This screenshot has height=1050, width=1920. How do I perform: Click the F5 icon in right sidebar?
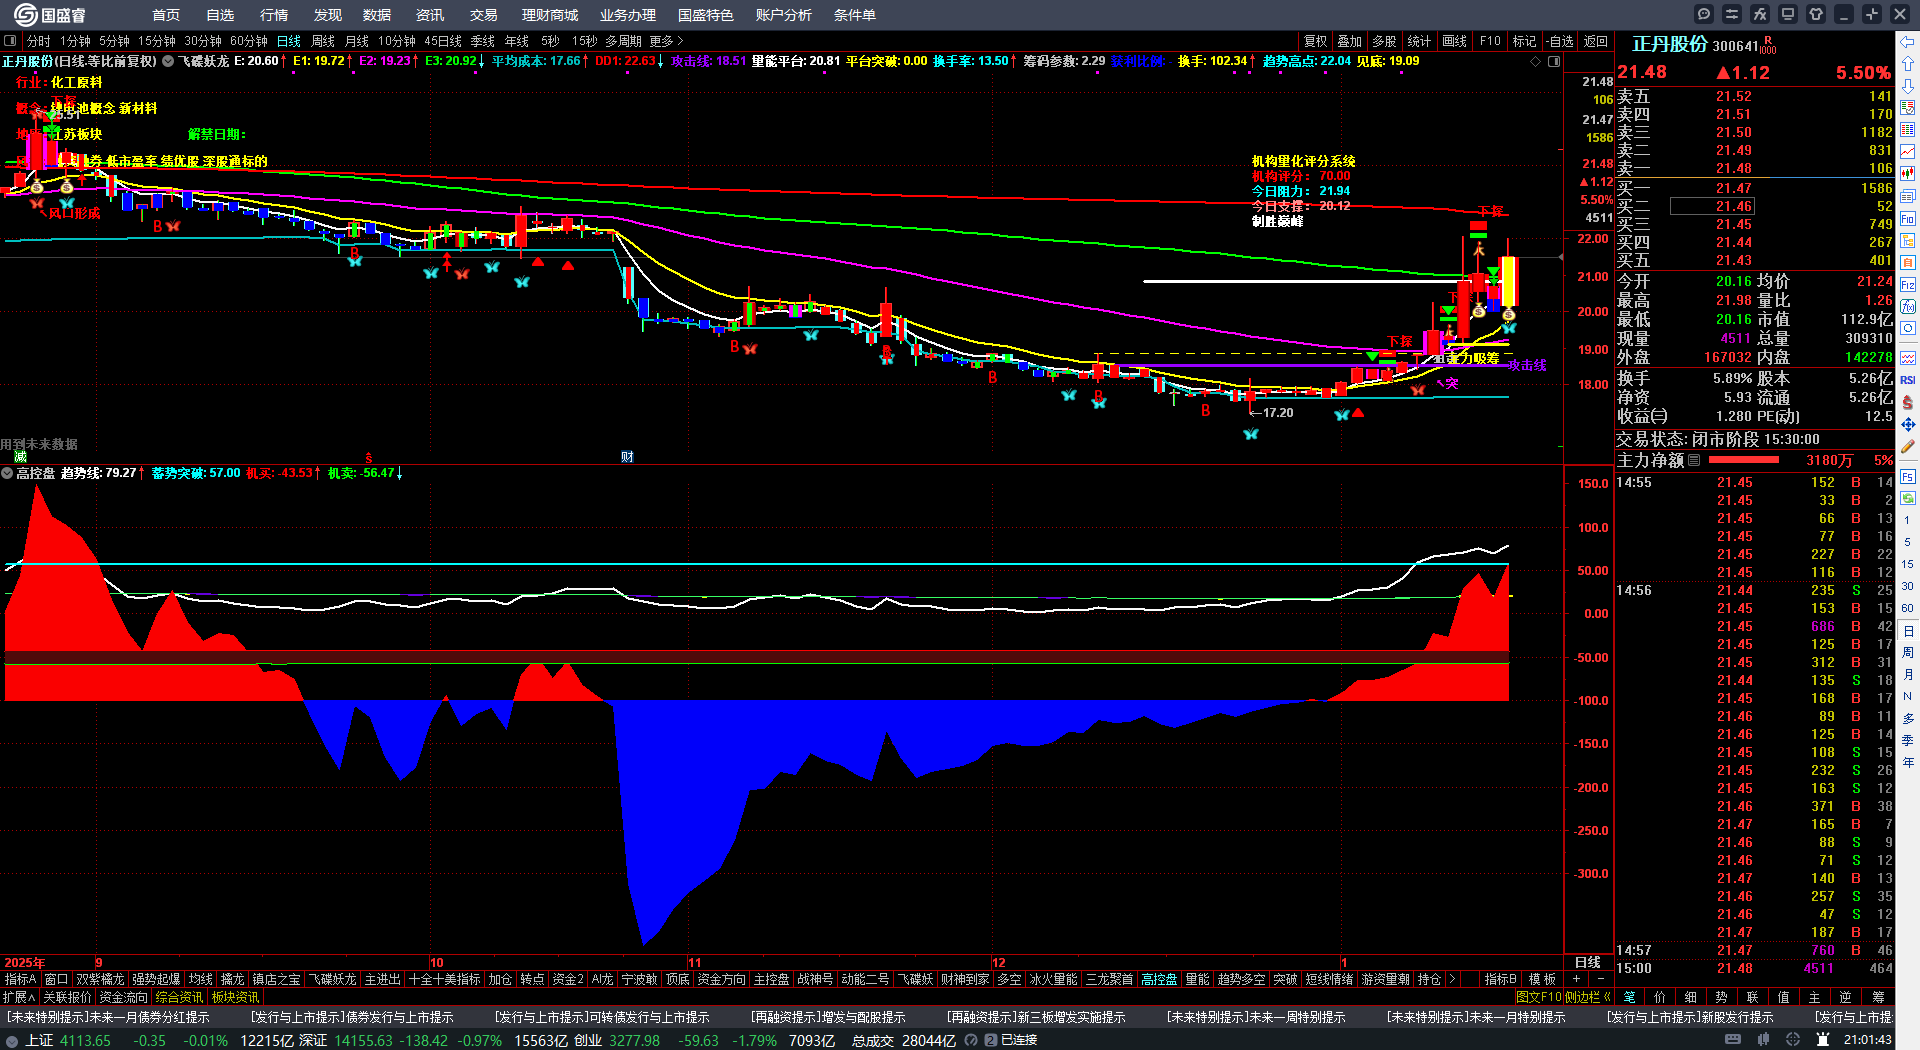(1908, 477)
